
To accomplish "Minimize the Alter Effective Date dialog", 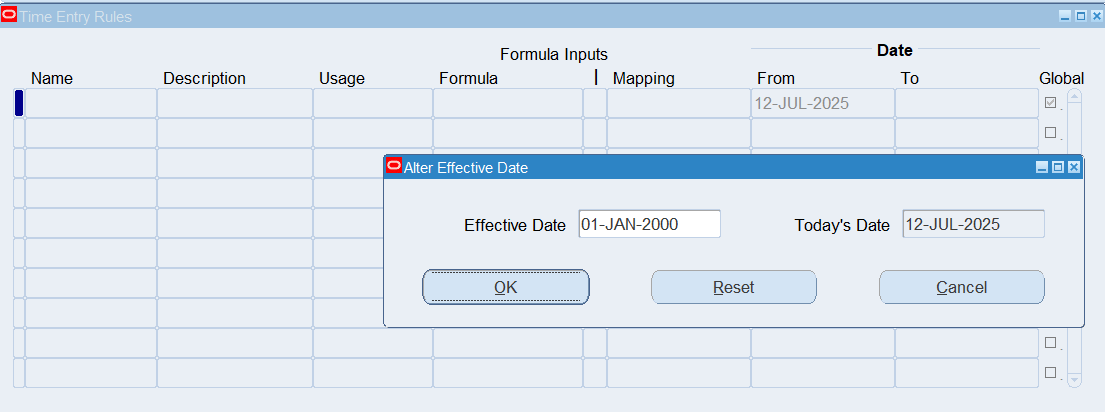I will coord(1042,168).
